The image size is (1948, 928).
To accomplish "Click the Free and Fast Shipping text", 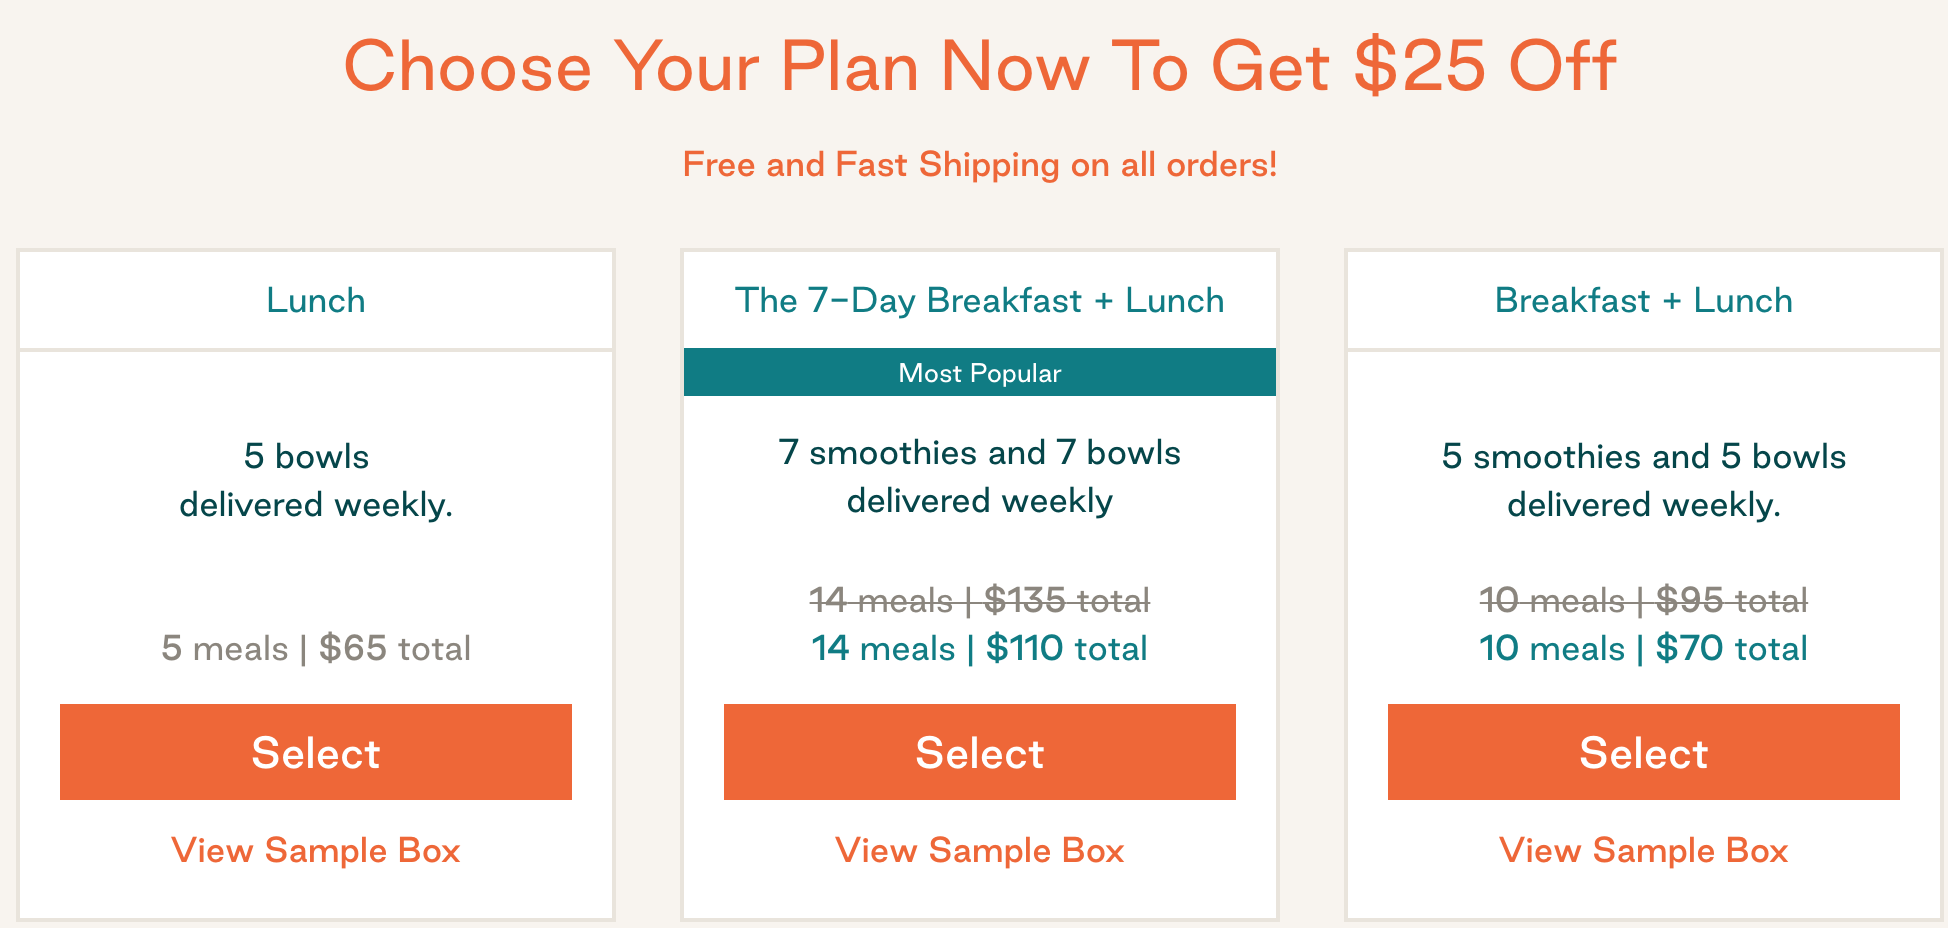I will (980, 163).
